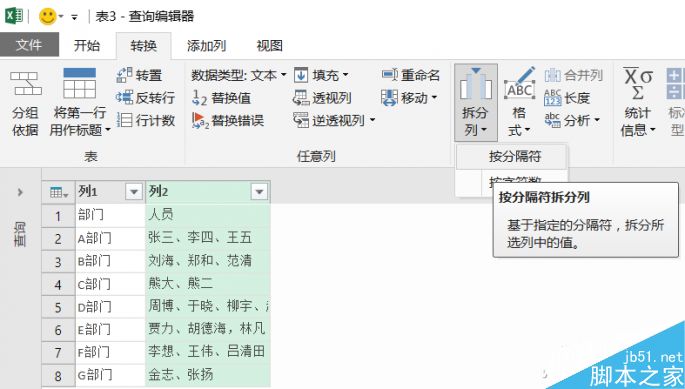Click the 透视列 pivot column button
685x389 pixels.
click(322, 98)
